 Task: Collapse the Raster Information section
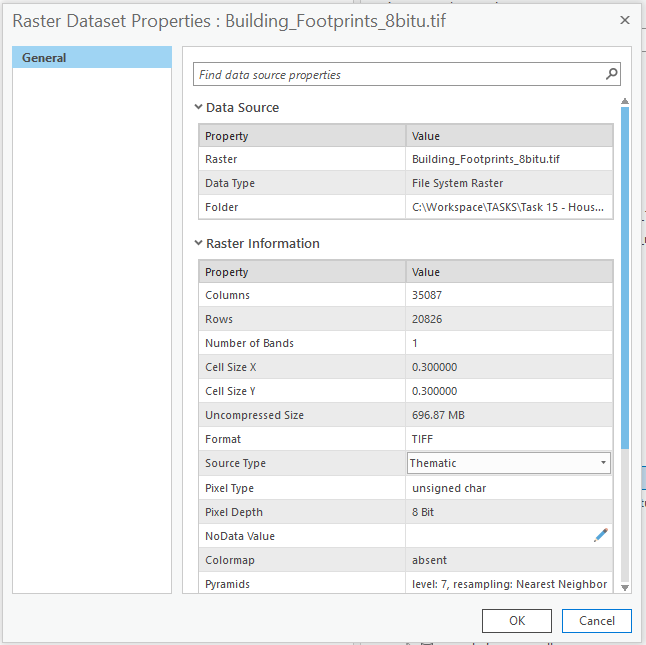[198, 244]
